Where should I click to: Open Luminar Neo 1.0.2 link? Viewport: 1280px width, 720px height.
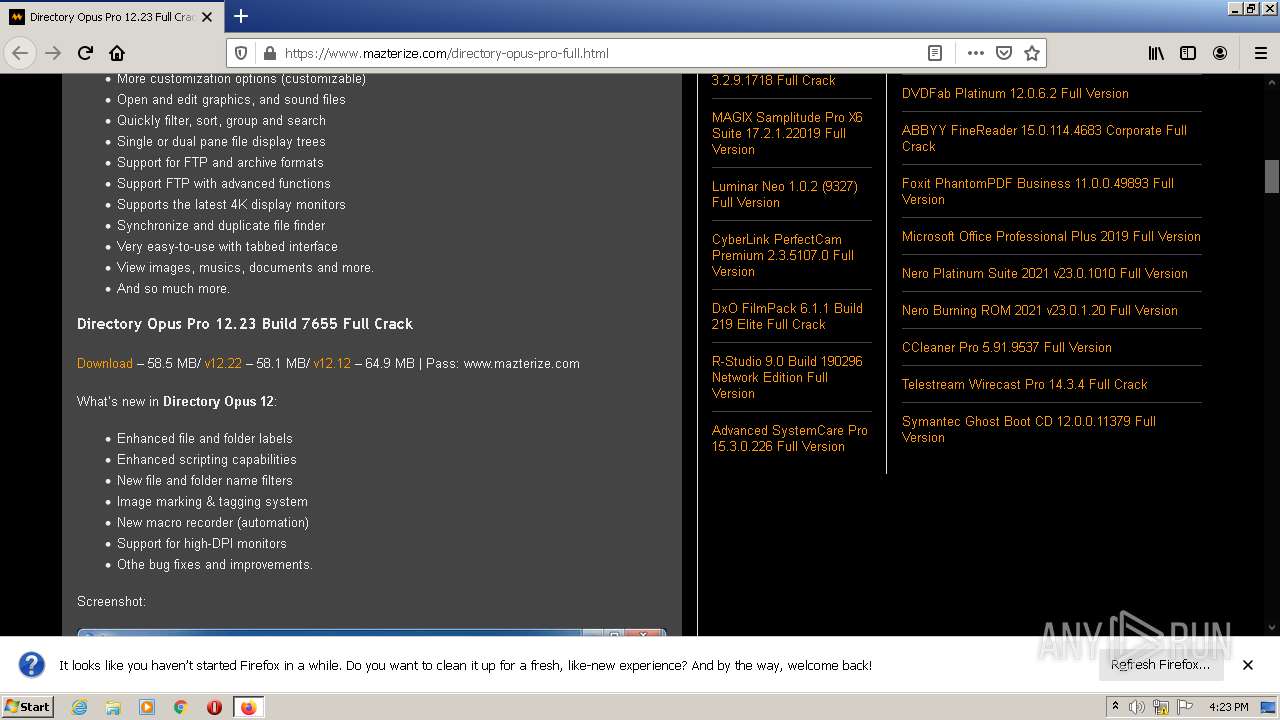pos(785,194)
